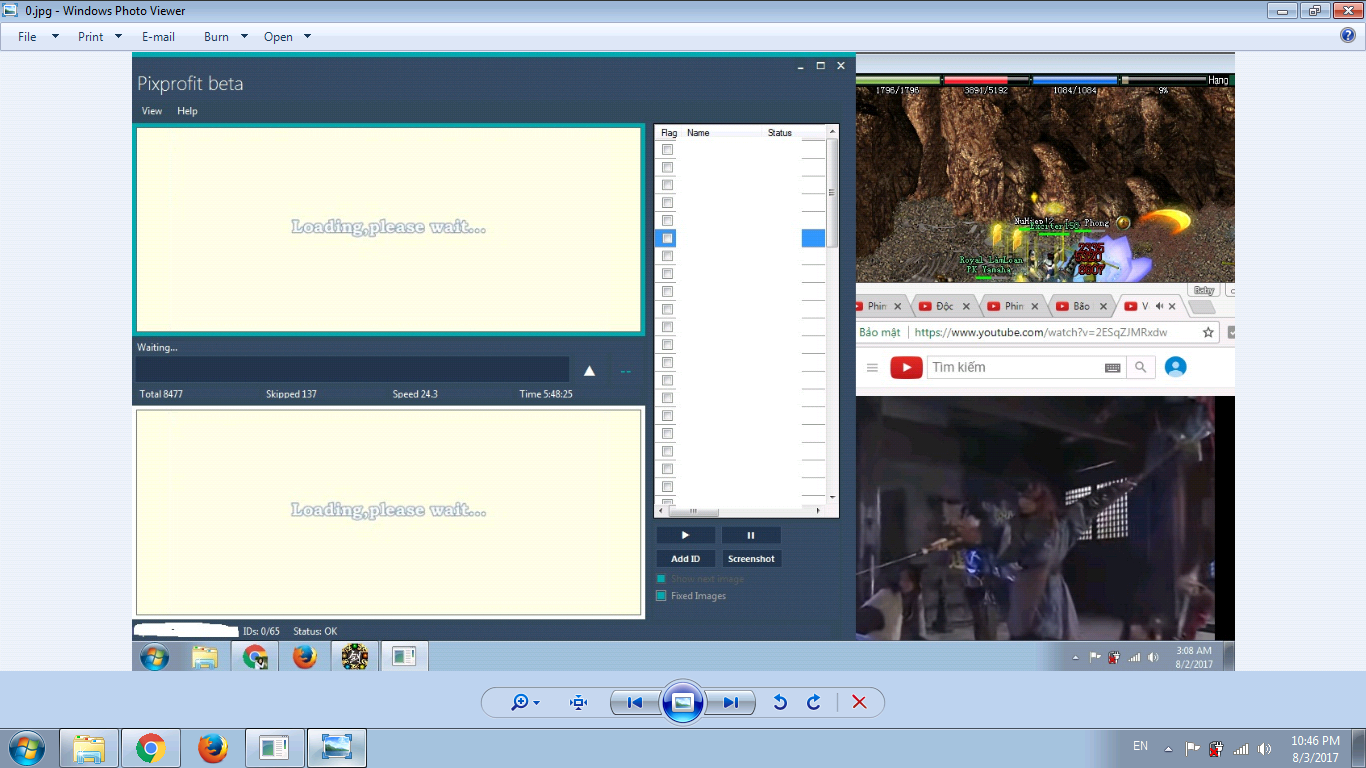The height and width of the screenshot is (768, 1366).
Task: Click the Pixprofit list's vertical scrollbar
Action: (832, 300)
